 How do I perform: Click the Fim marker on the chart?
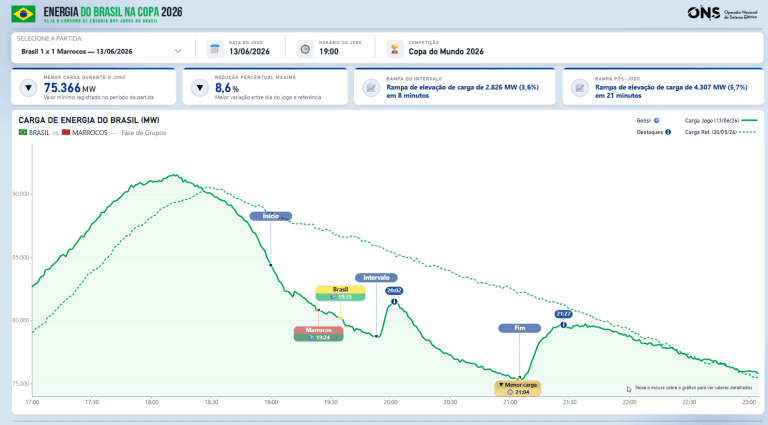520,328
